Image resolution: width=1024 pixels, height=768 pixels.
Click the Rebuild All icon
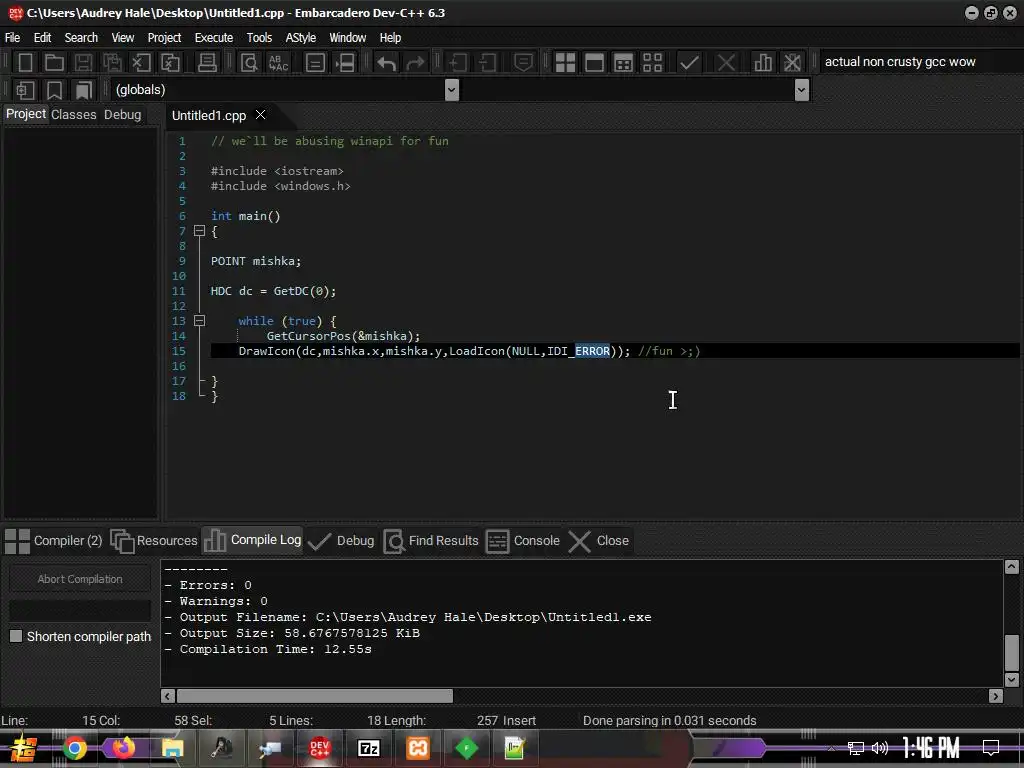coord(652,63)
